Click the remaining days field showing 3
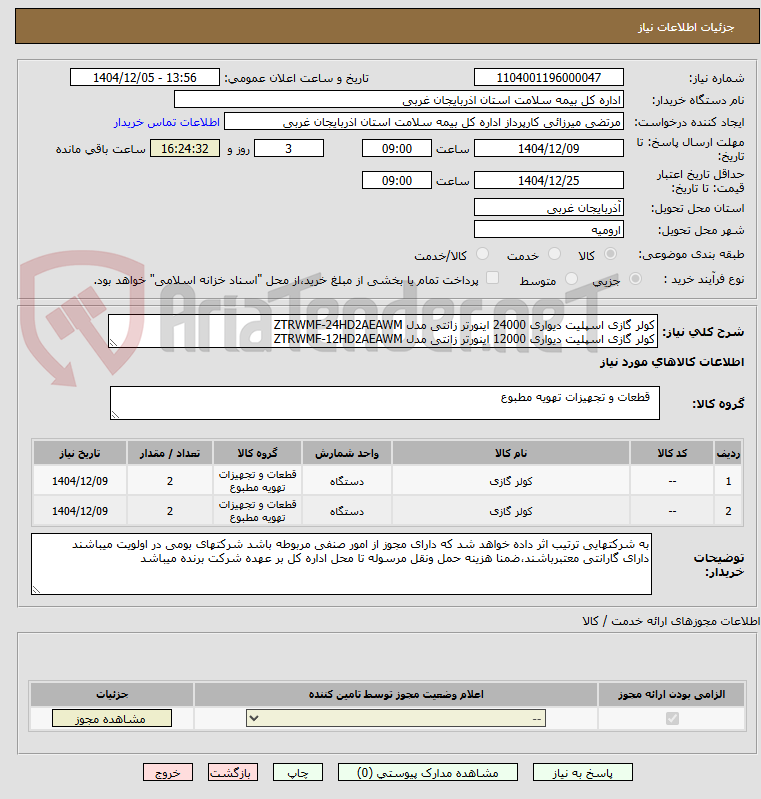The height and width of the screenshot is (799, 761). pyautogui.click(x=288, y=148)
